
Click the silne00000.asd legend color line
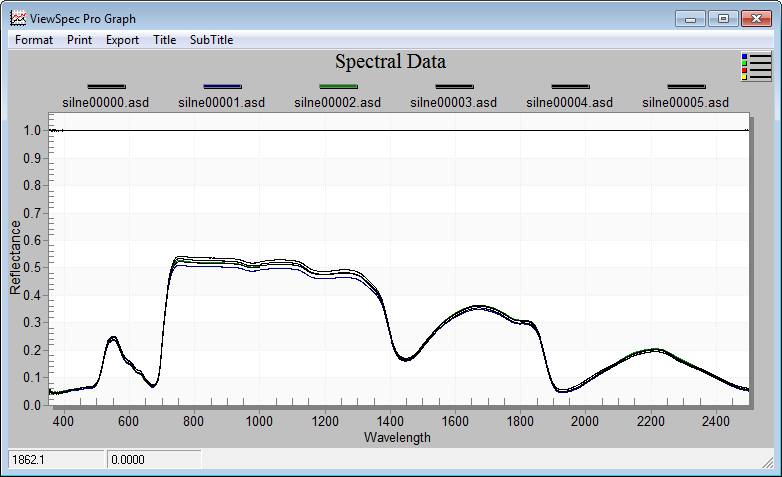coord(106,86)
